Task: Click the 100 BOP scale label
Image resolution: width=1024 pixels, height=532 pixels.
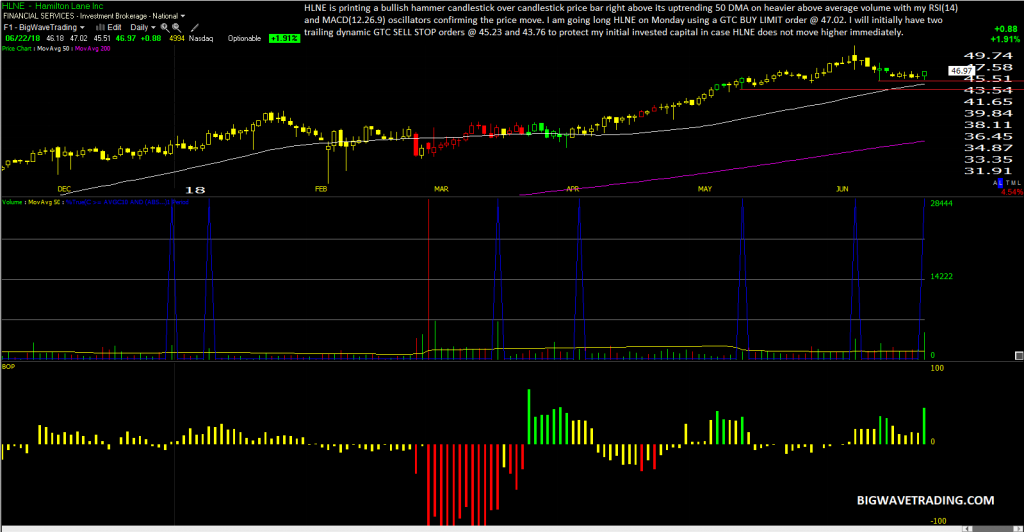Action: click(x=937, y=368)
